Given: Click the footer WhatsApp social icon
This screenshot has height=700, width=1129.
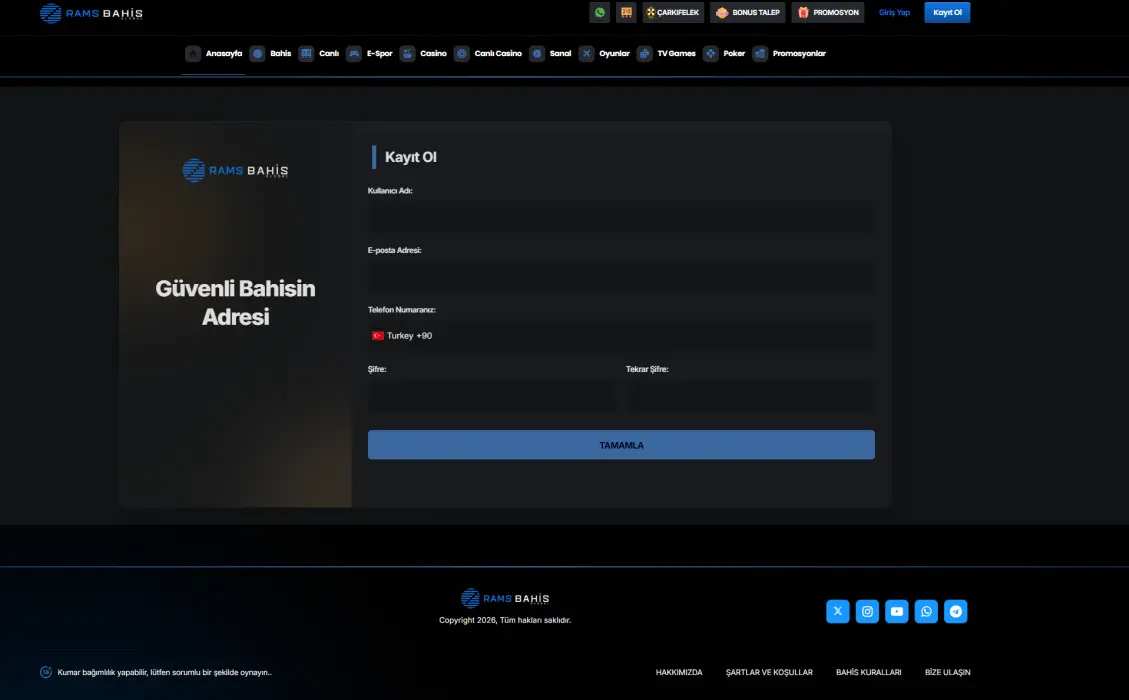Looking at the screenshot, I should (927, 612).
